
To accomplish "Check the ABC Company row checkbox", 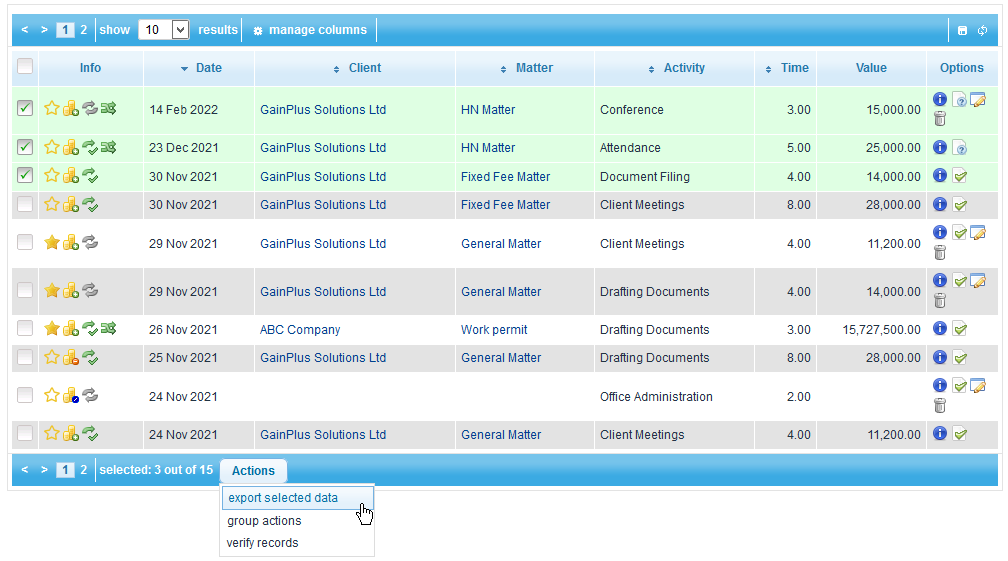I will point(25,328).
